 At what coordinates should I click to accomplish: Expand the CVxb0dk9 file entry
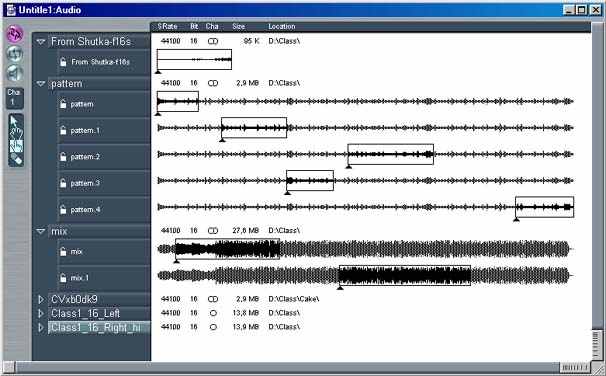click(x=41, y=299)
